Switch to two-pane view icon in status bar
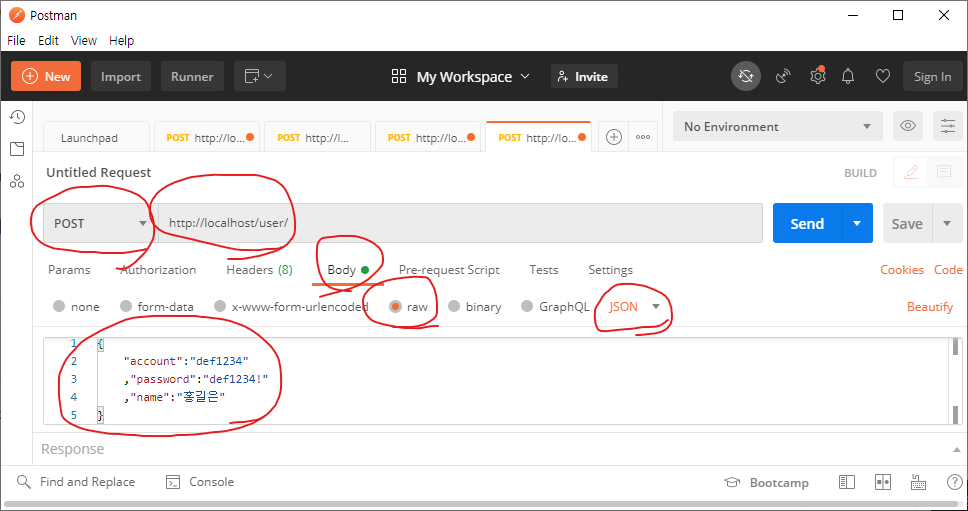The height and width of the screenshot is (511, 968). pos(883,482)
